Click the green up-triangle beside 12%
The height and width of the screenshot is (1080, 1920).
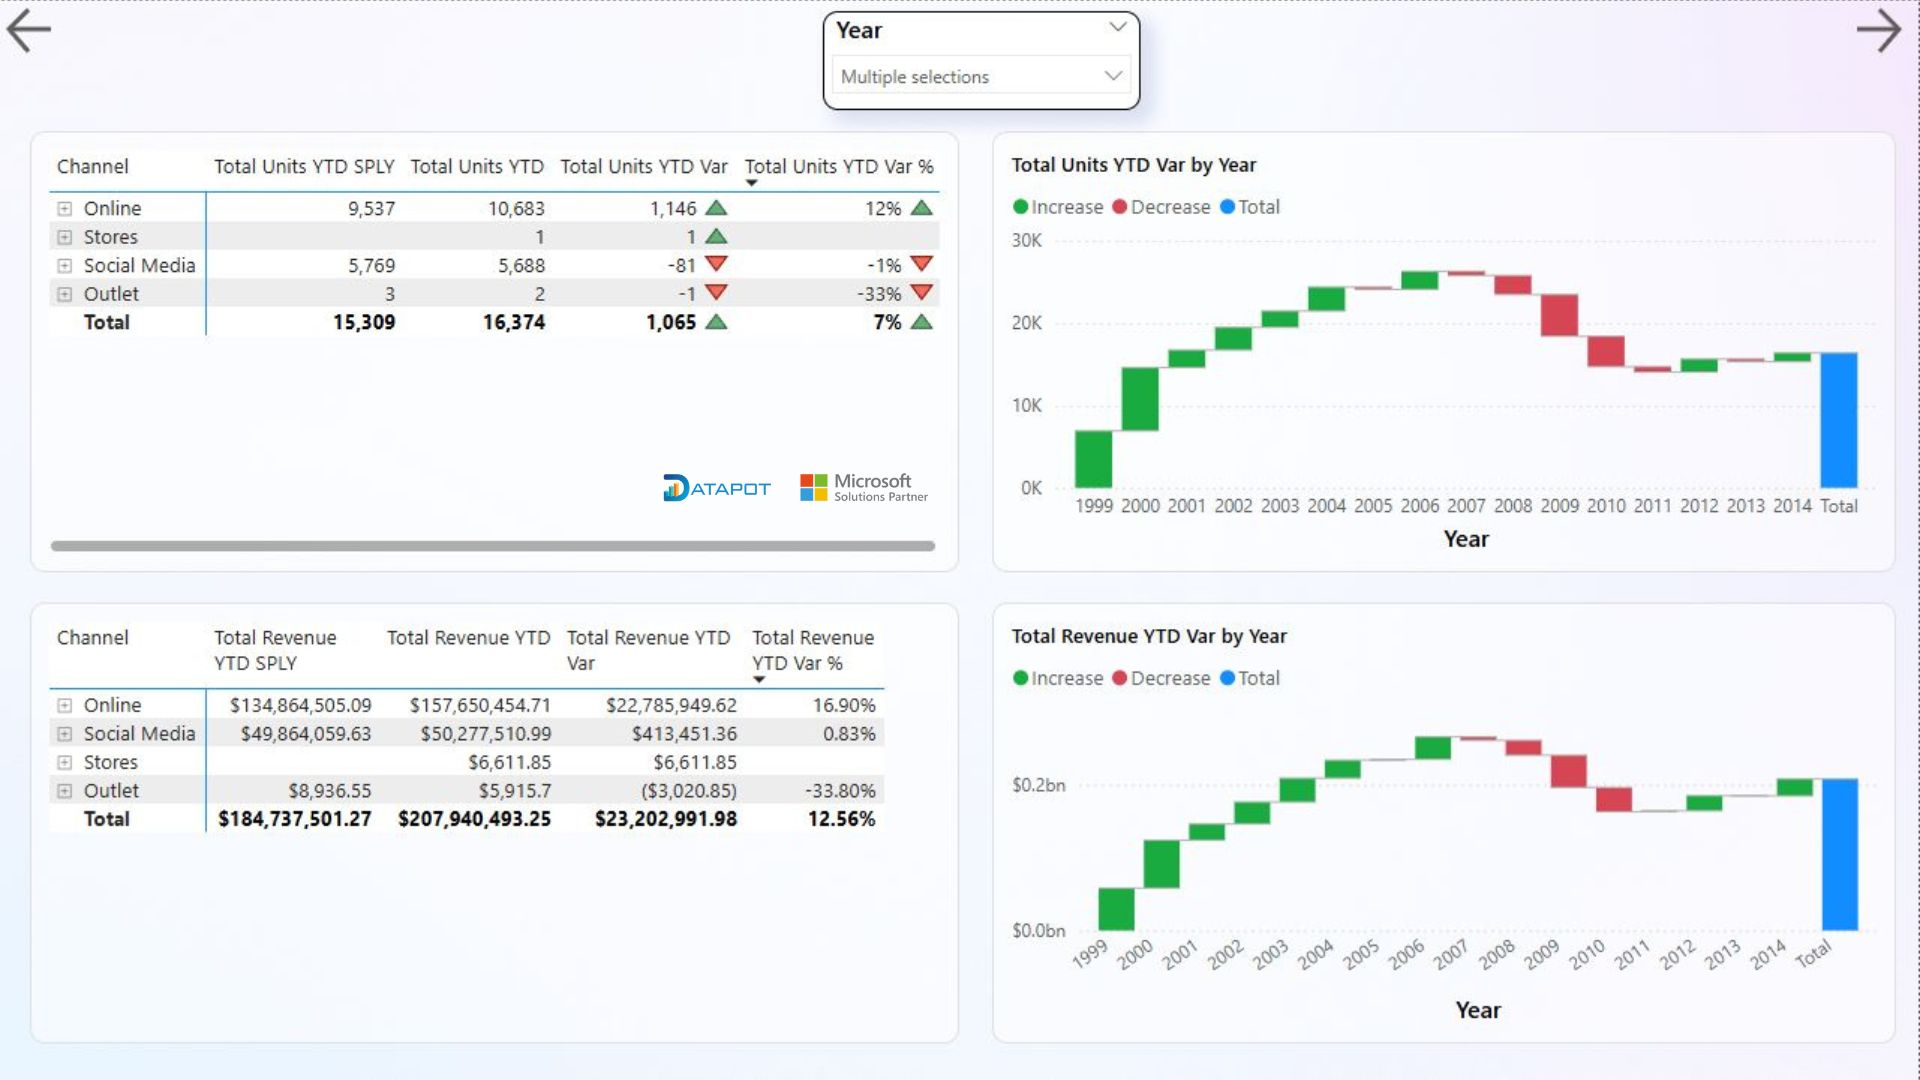point(922,208)
